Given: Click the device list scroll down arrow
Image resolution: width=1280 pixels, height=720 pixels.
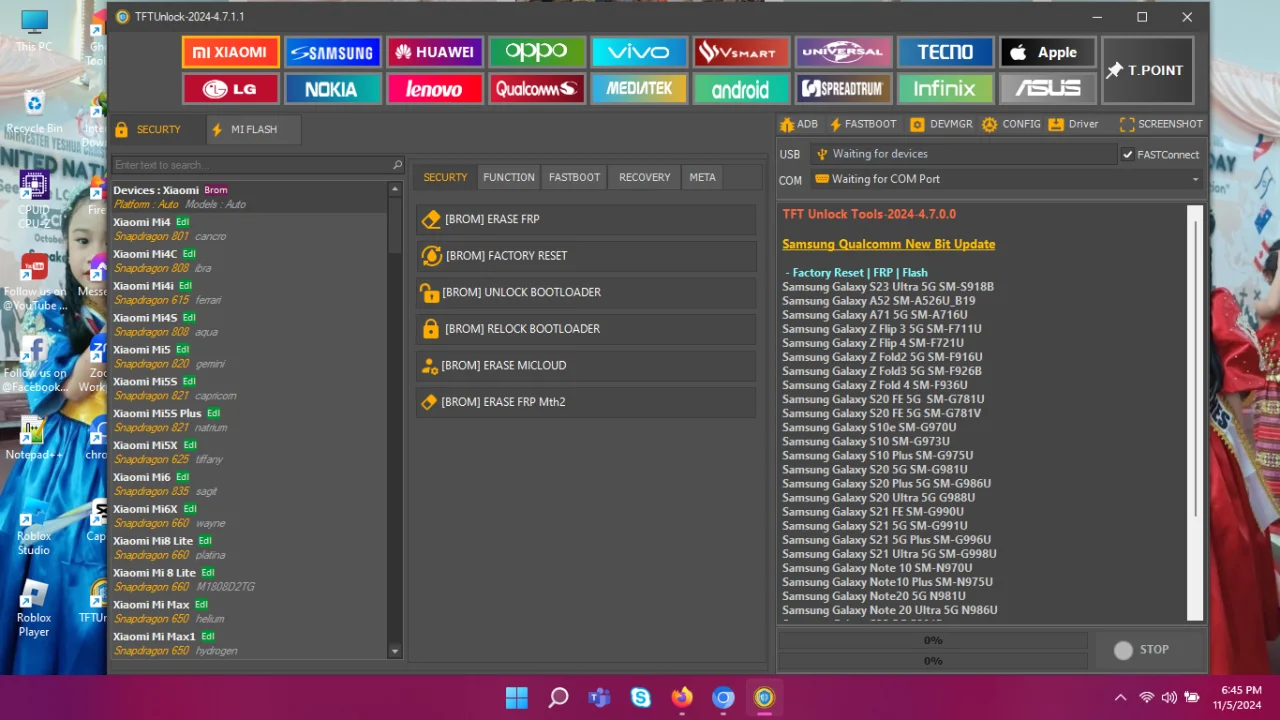Looking at the screenshot, I should (x=395, y=651).
